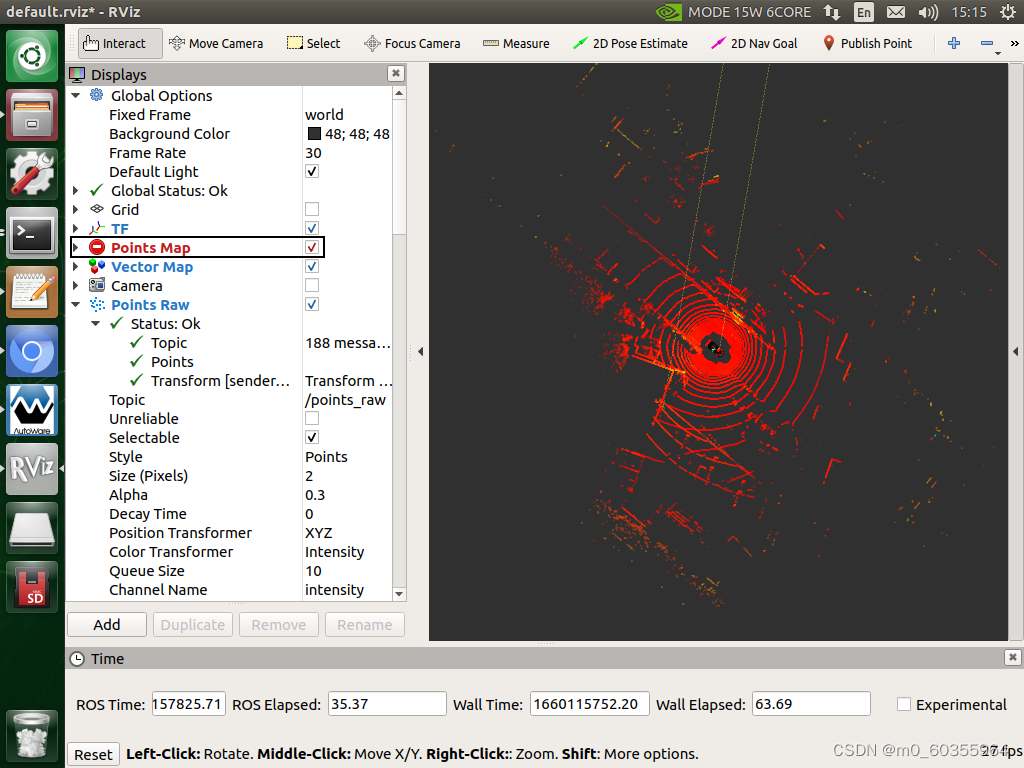
Task: Open the Trash launcher icon
Action: (32, 735)
